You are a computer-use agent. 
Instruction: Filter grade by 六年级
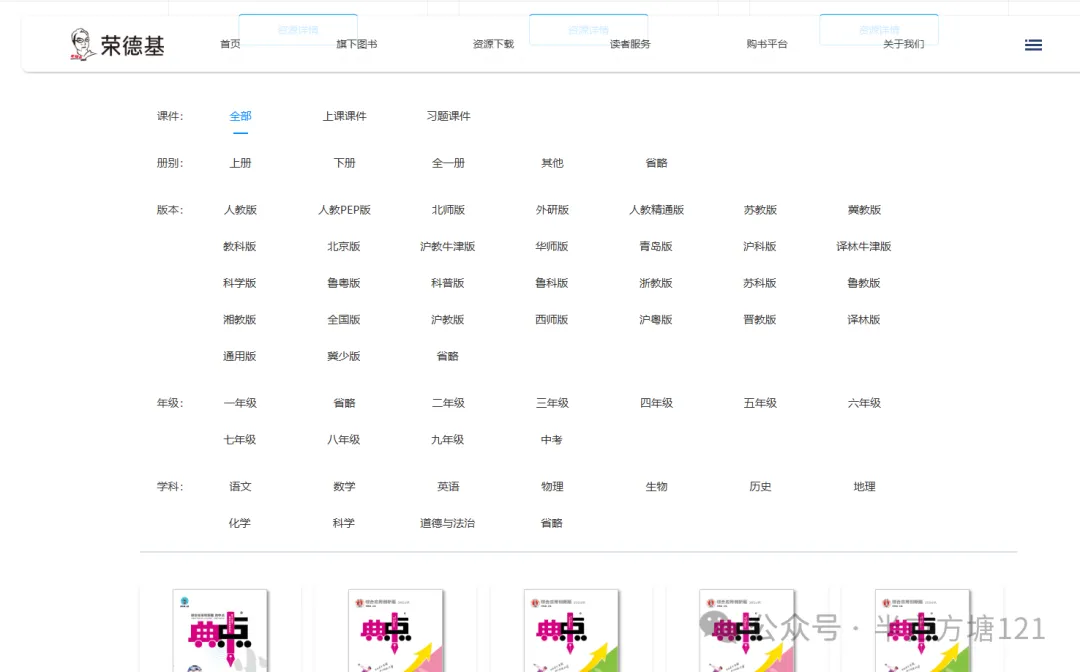click(x=864, y=403)
